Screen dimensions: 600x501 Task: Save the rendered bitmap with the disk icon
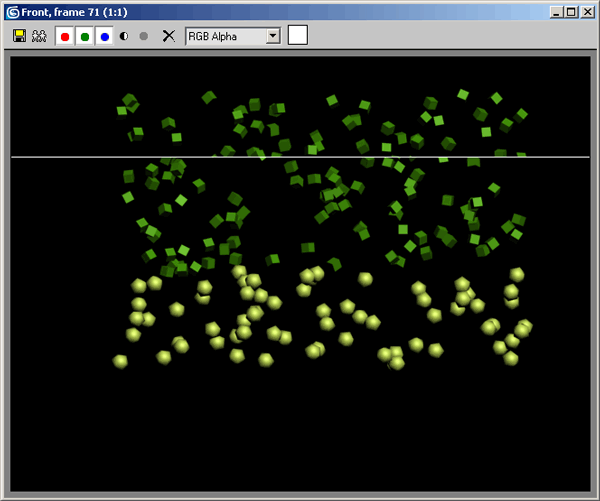(20, 36)
